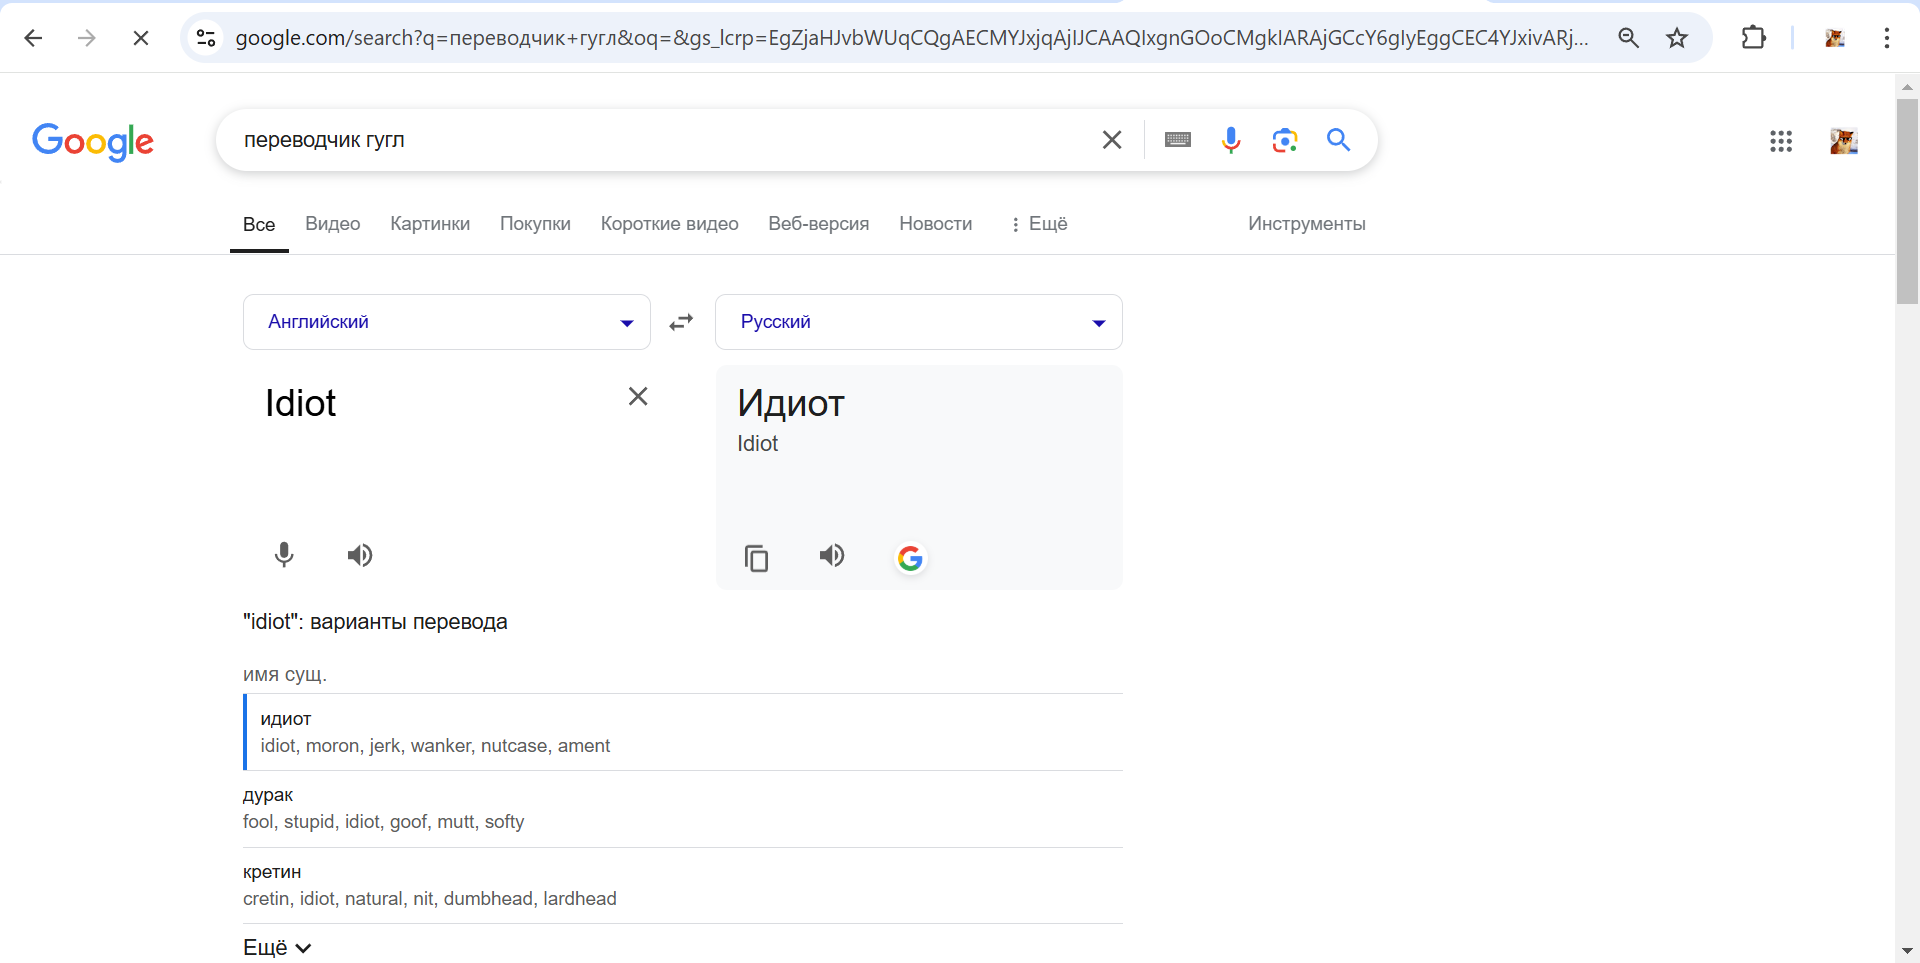The image size is (1920, 963).
Task: Expand more translations with Ещё below
Action: point(277,947)
